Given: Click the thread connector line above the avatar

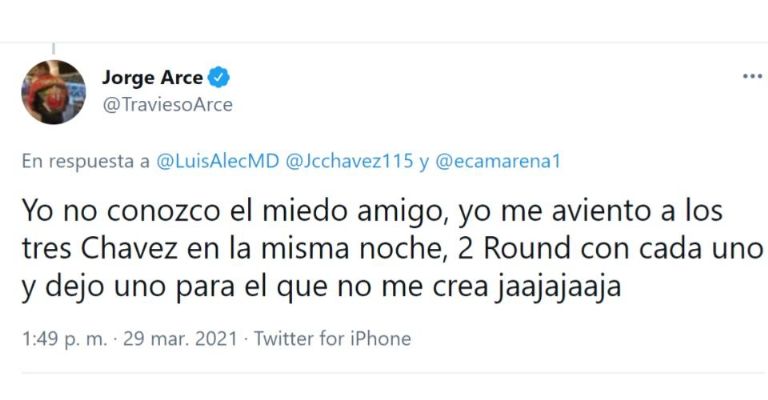Looking at the screenshot, I should coord(53,48).
